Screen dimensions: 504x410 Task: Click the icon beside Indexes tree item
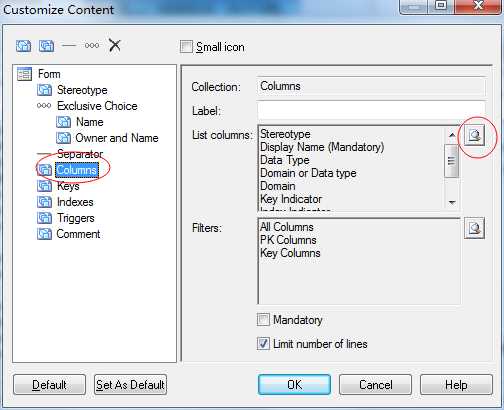(x=44, y=202)
